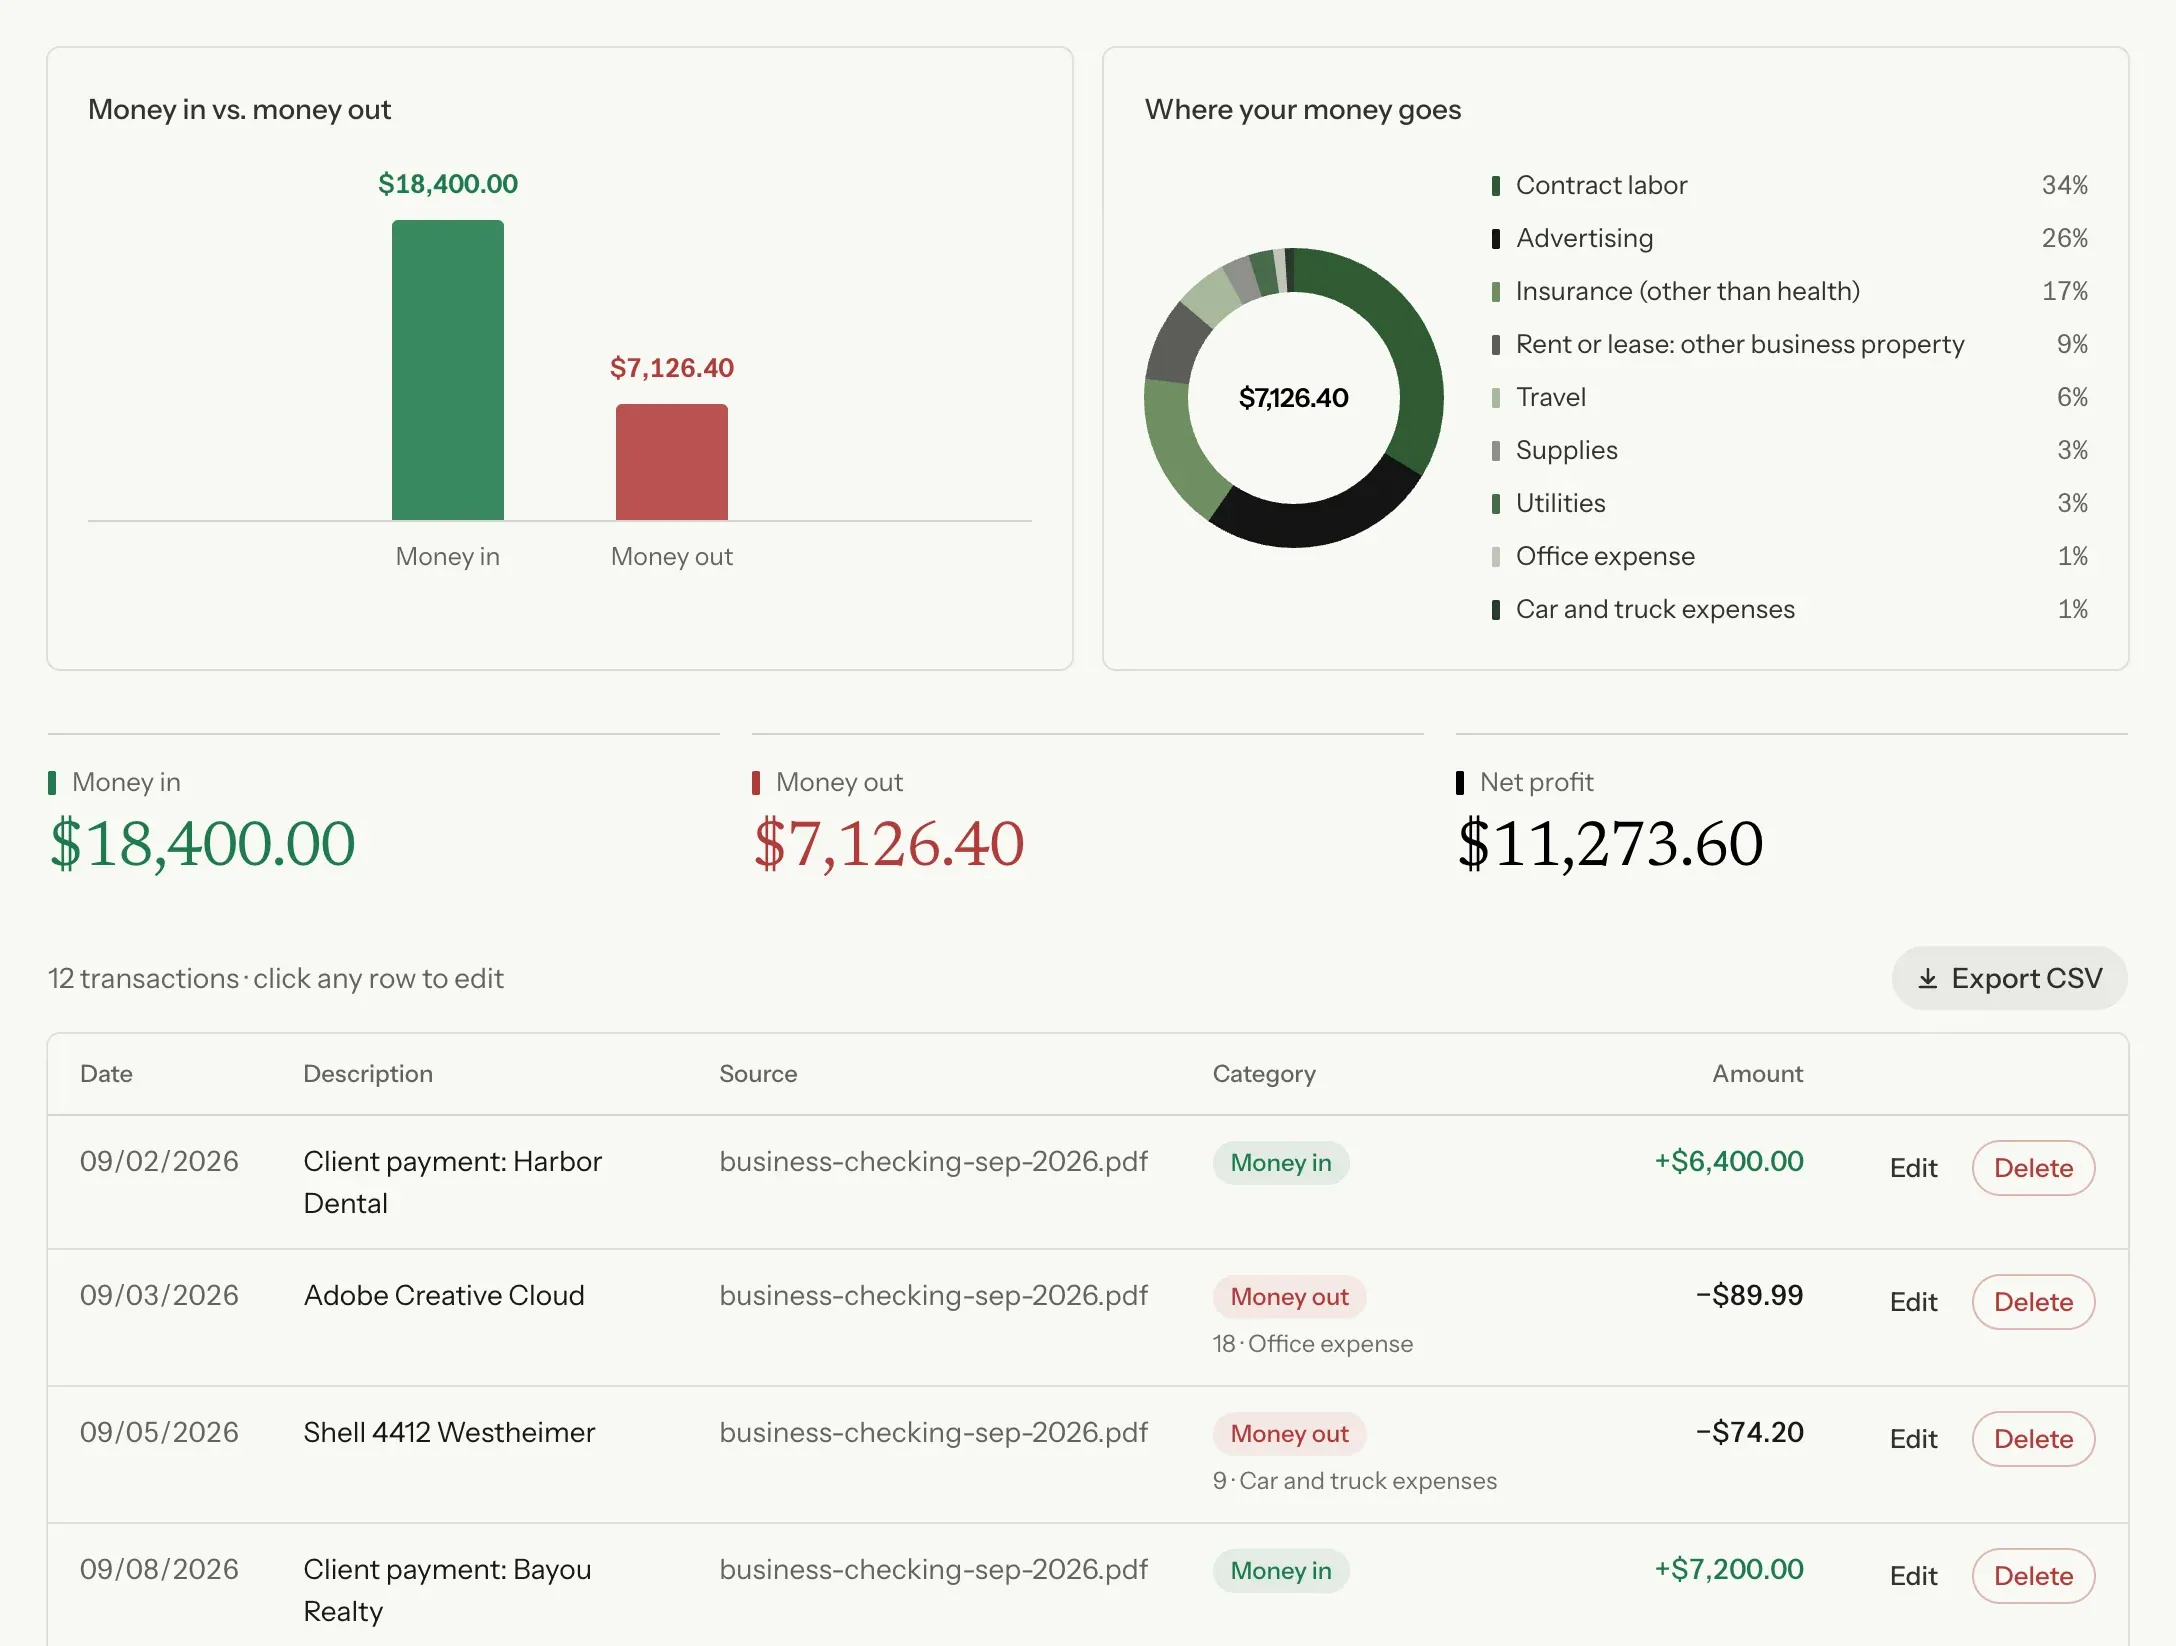This screenshot has width=2176, height=1646.
Task: Click the Adobe Creative Cloud description
Action: [x=443, y=1295]
